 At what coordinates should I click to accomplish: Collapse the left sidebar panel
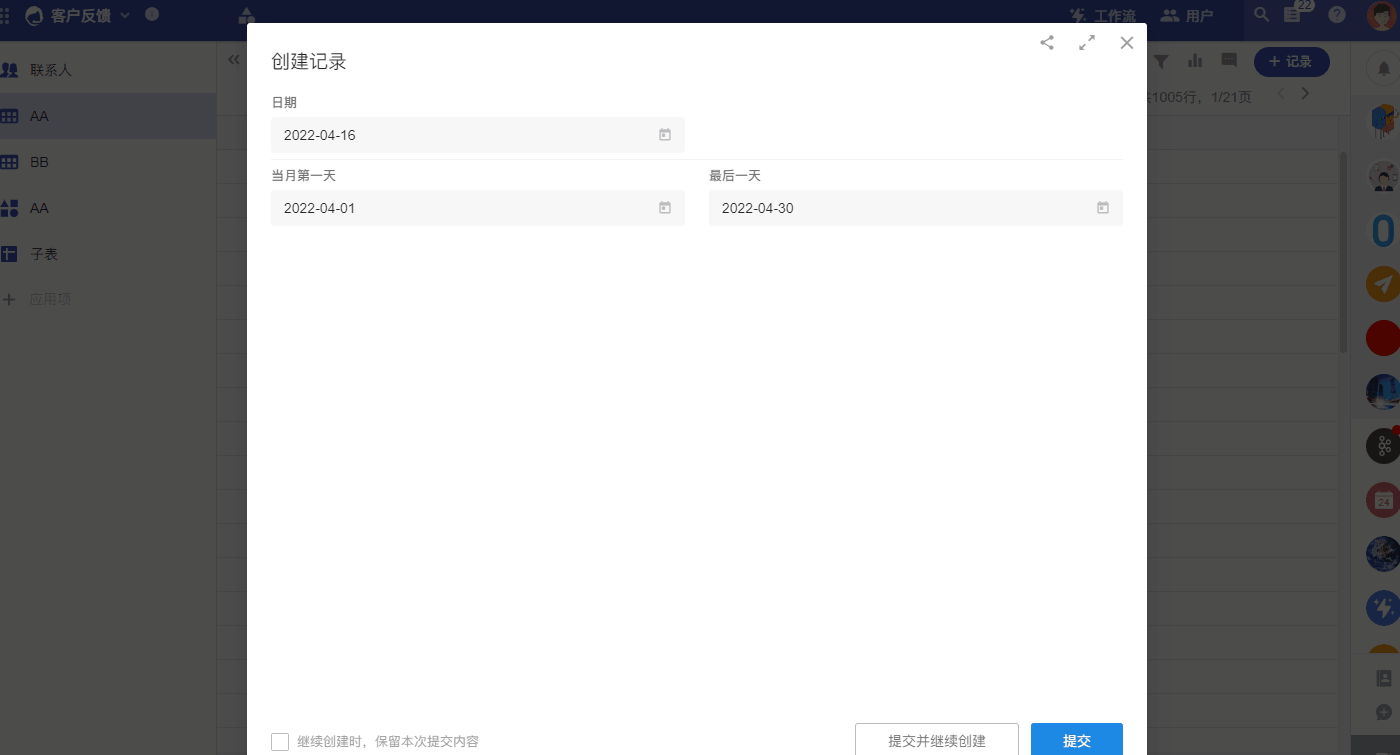(x=234, y=60)
